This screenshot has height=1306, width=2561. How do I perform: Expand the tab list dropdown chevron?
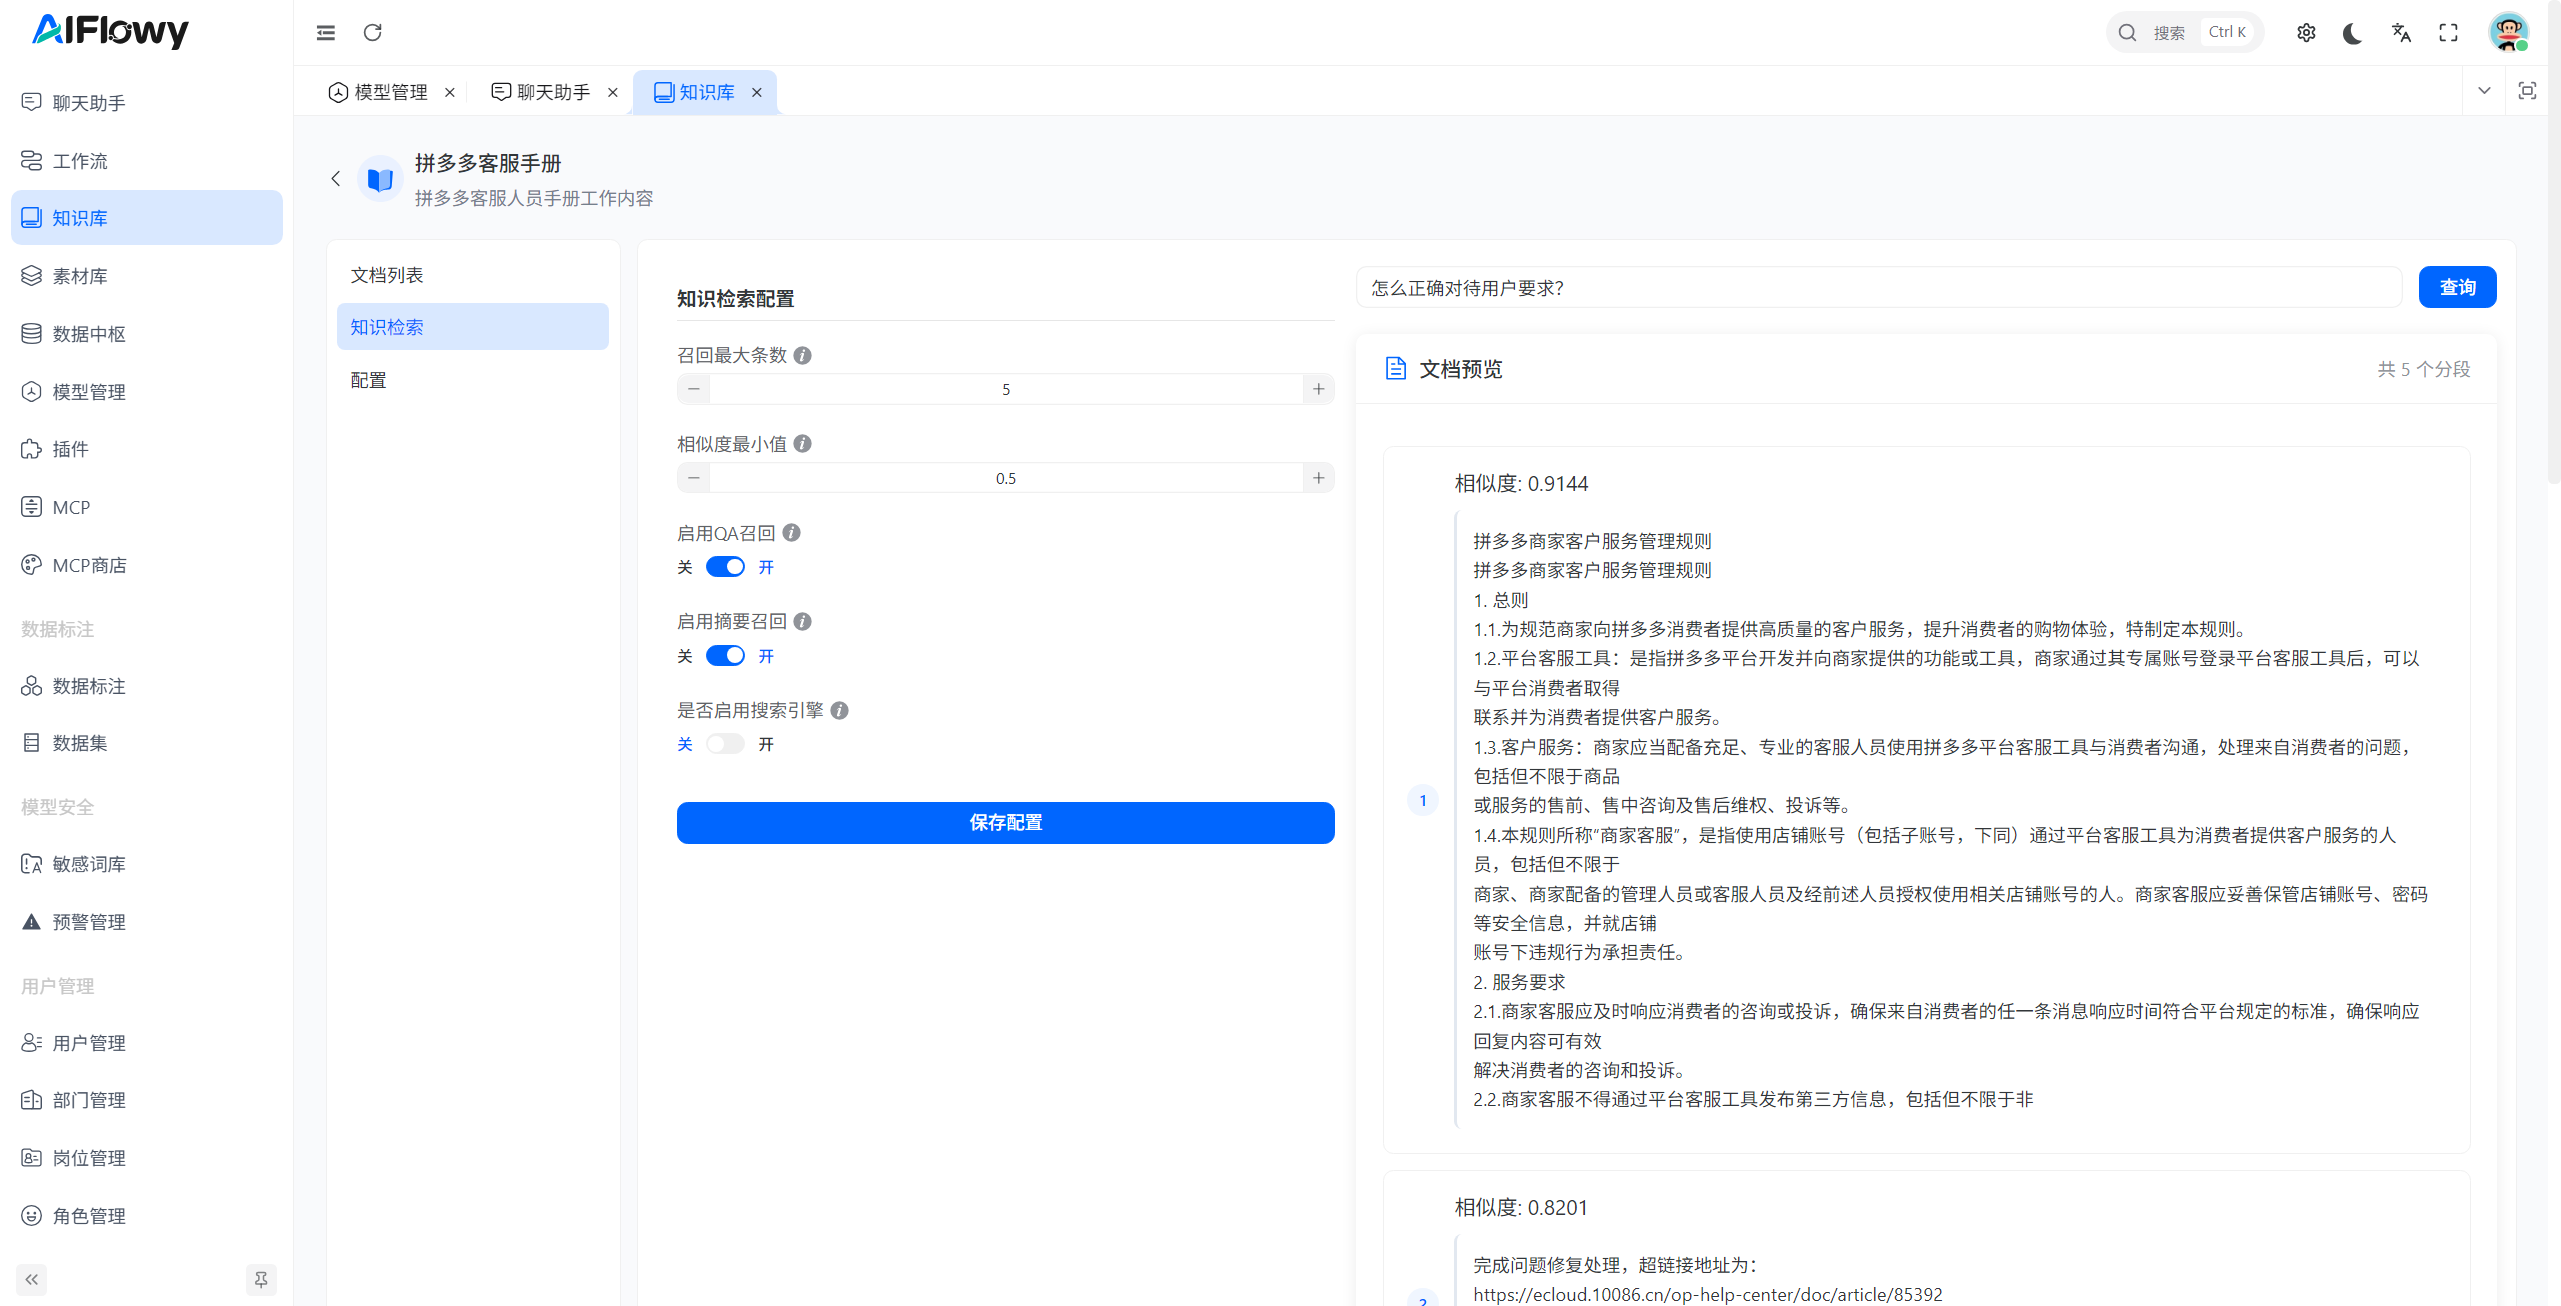[x=2484, y=91]
